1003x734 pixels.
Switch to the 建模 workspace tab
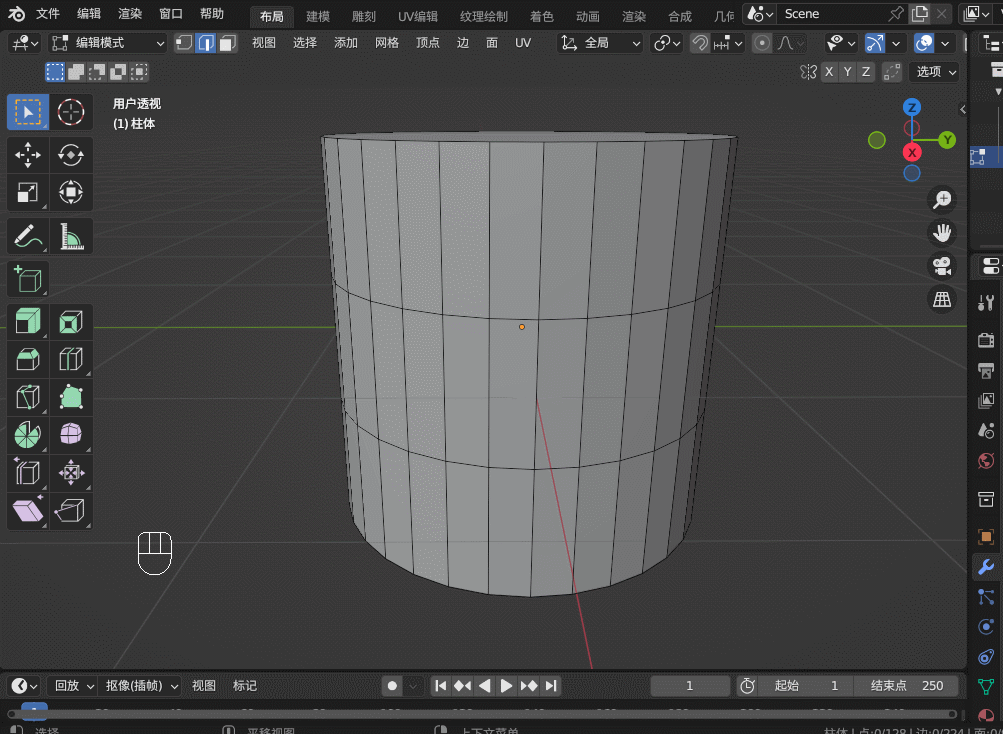tap(318, 16)
